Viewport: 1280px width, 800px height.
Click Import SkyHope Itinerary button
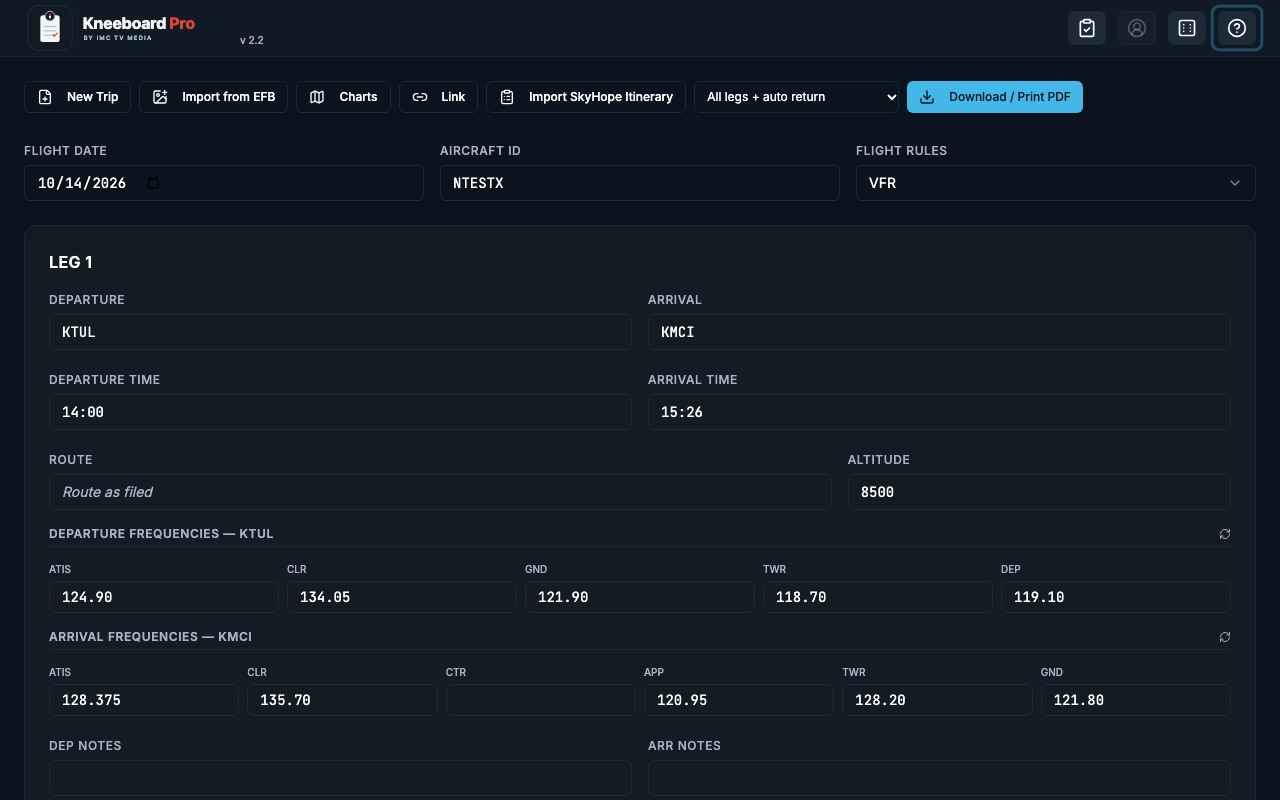click(586, 97)
